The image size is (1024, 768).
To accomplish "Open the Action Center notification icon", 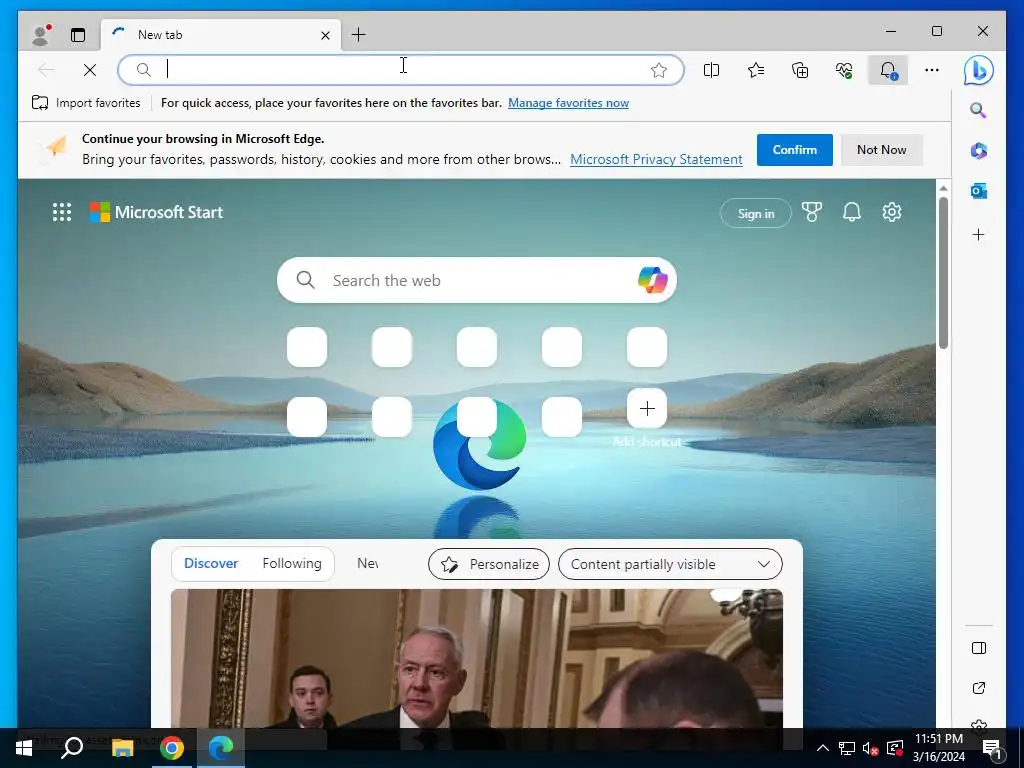I will point(991,748).
